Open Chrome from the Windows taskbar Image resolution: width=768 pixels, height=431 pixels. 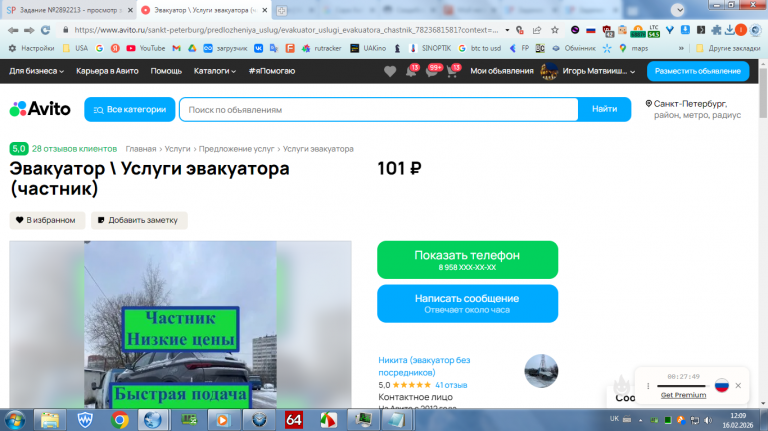119,420
